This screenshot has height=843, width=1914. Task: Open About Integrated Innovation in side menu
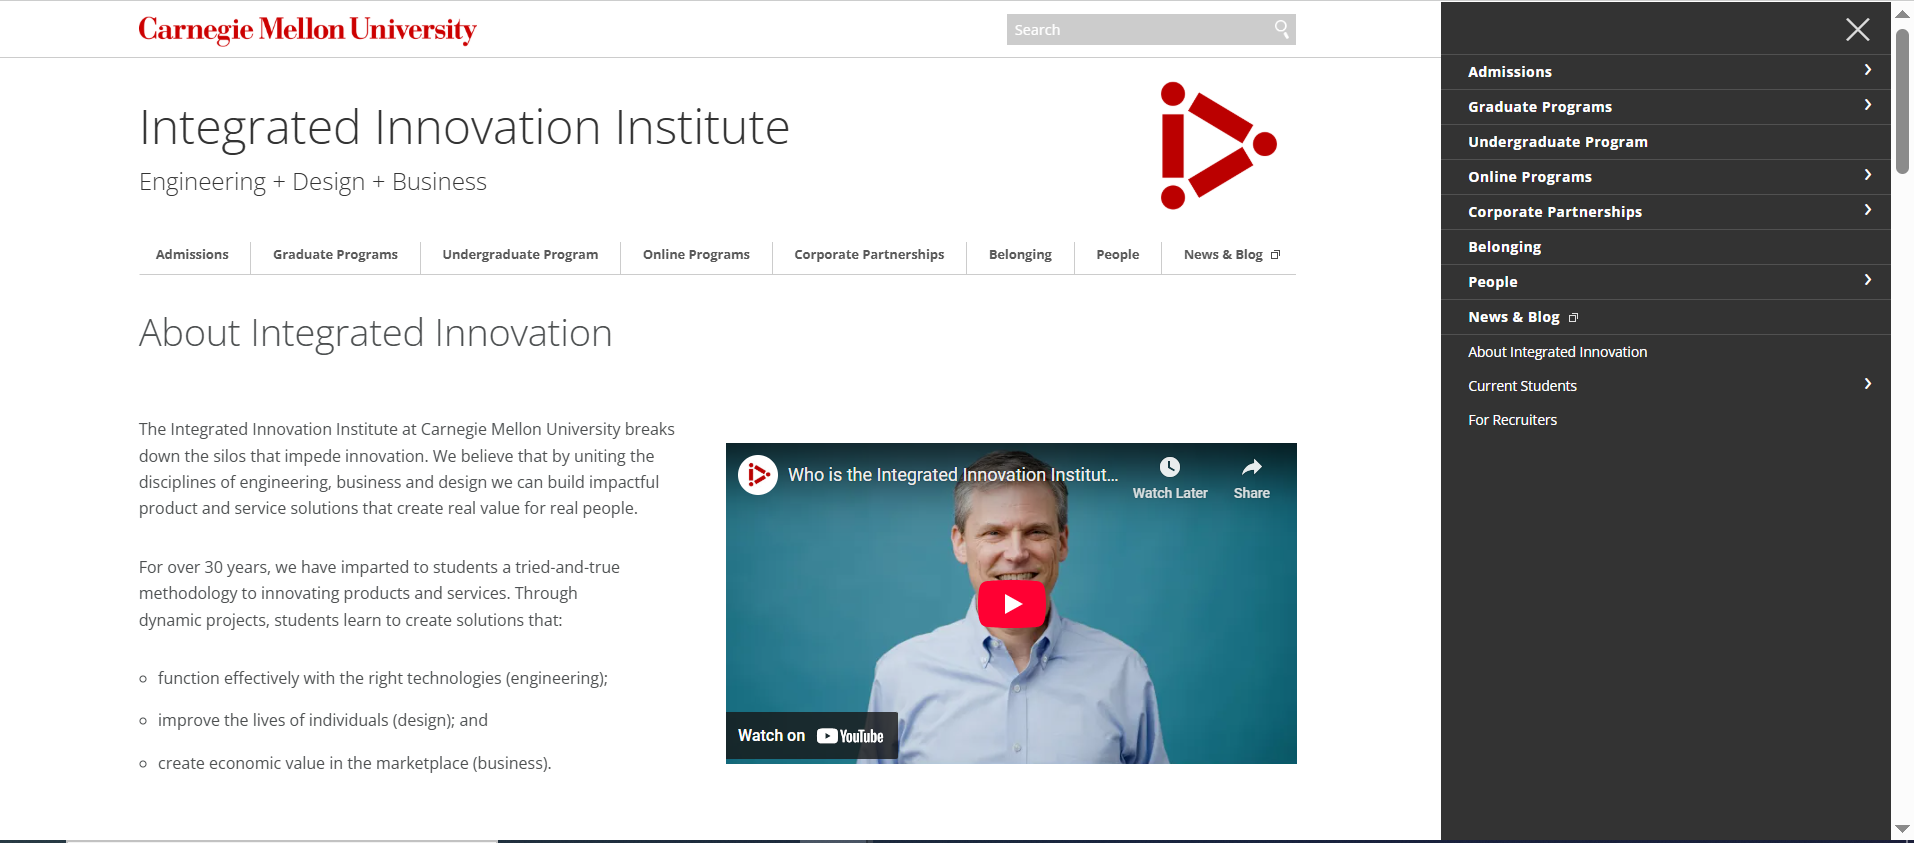pos(1557,352)
